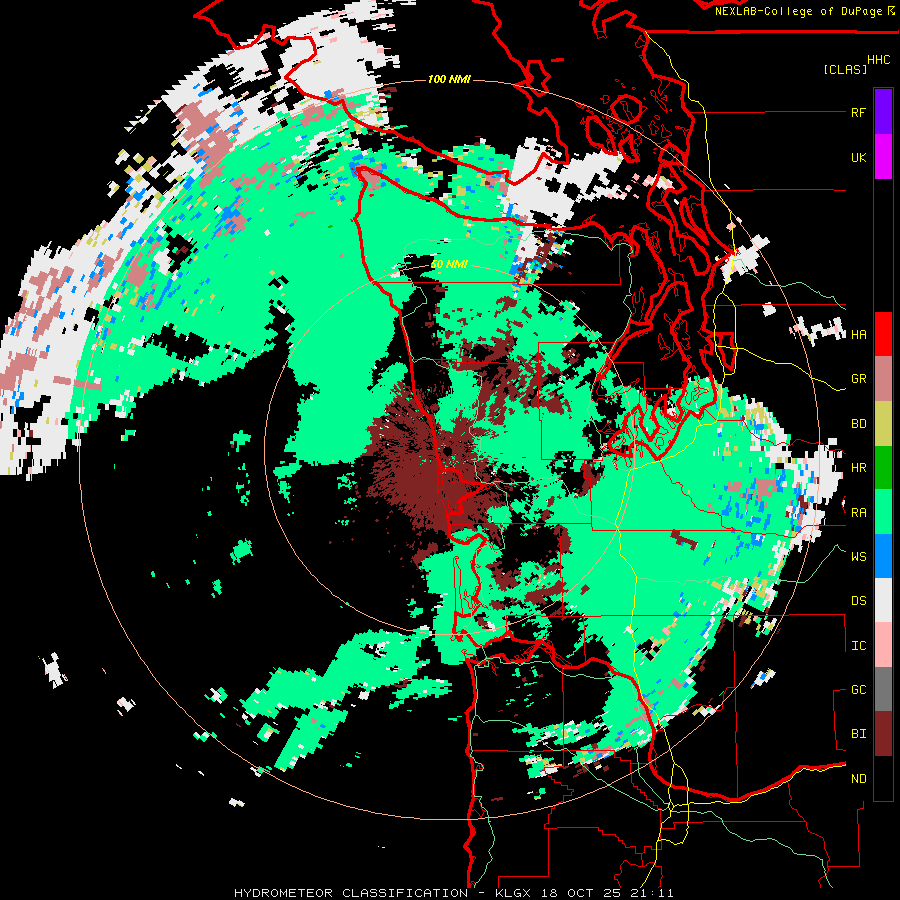Click the HR dark green legend swatch
This screenshot has width=900, height=900.
point(883,467)
